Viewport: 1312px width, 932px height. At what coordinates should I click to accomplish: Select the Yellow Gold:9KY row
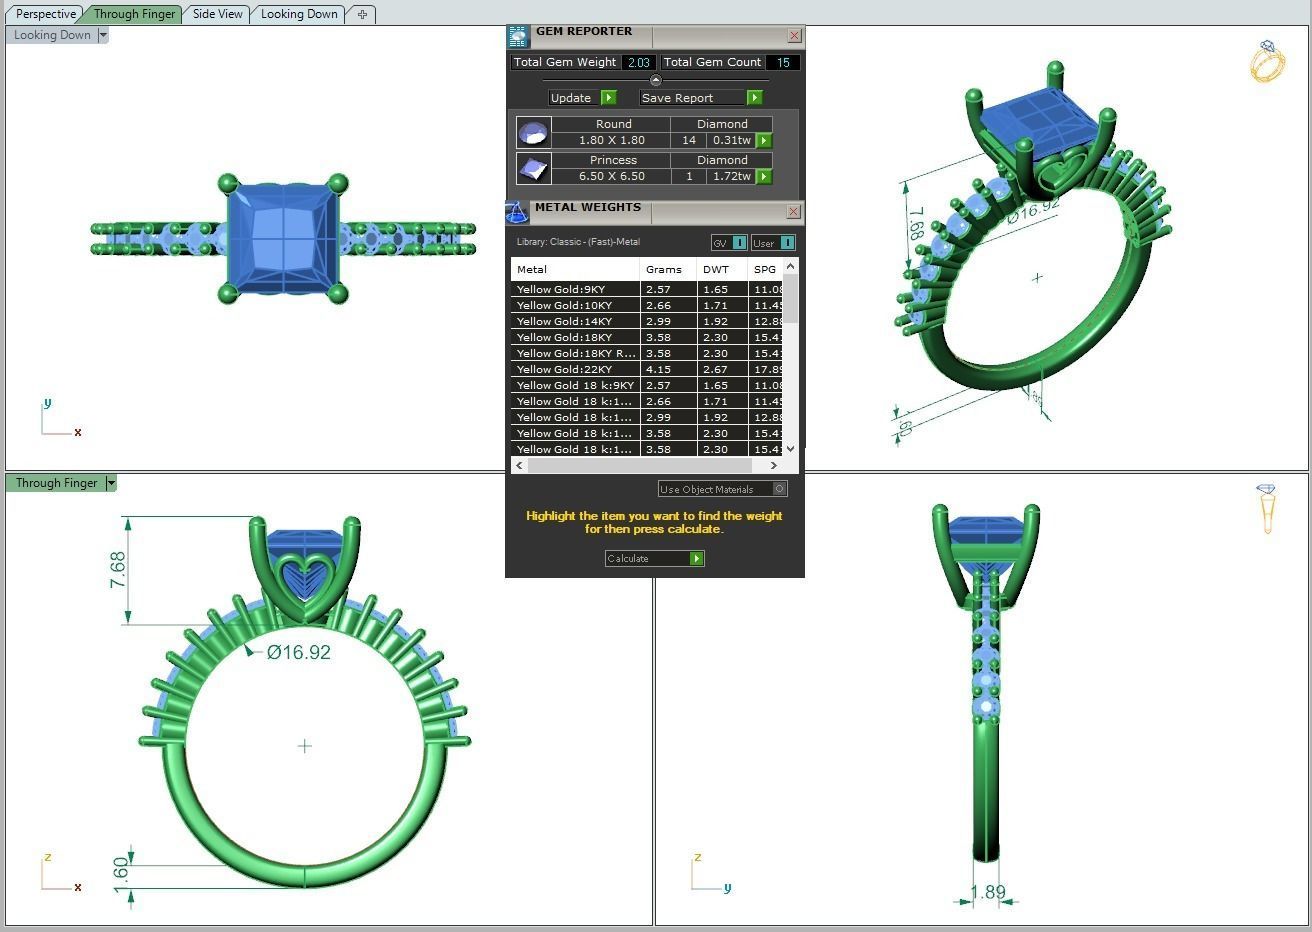click(647, 289)
